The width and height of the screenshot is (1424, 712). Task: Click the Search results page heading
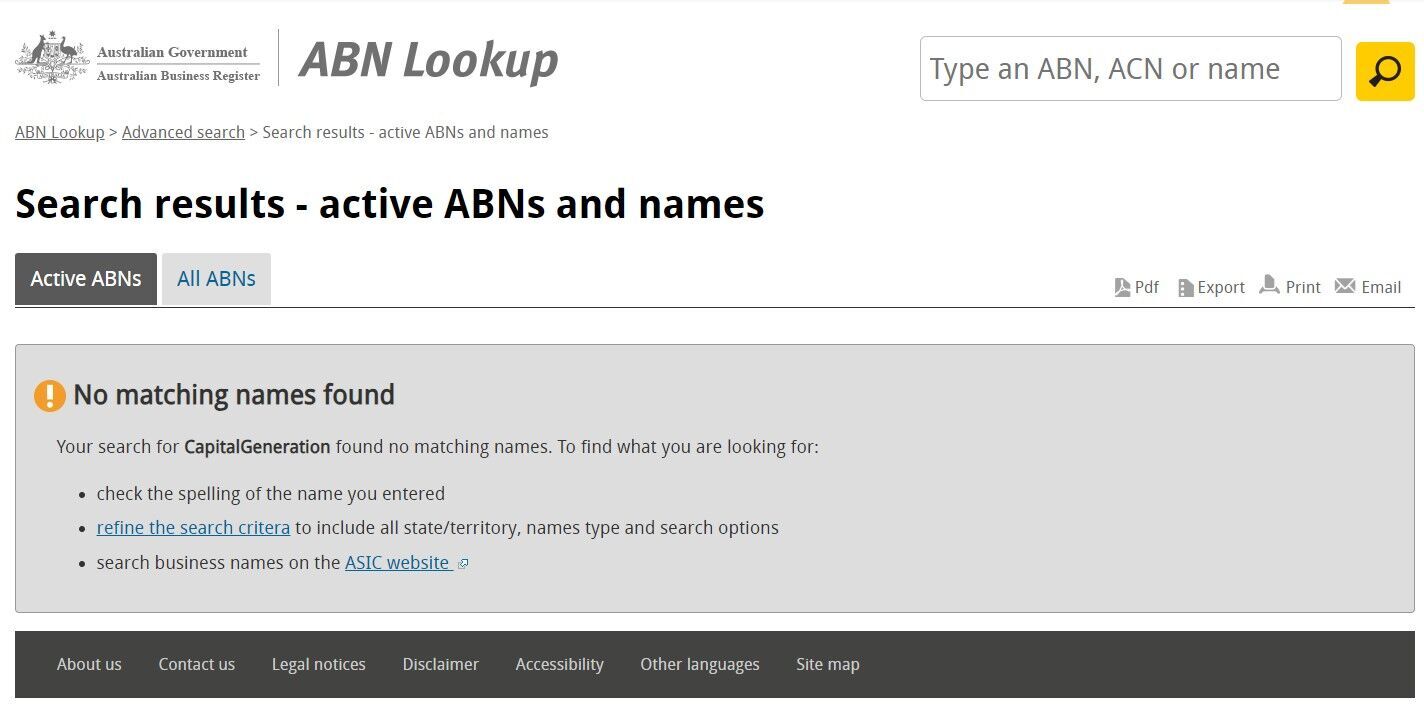(390, 204)
